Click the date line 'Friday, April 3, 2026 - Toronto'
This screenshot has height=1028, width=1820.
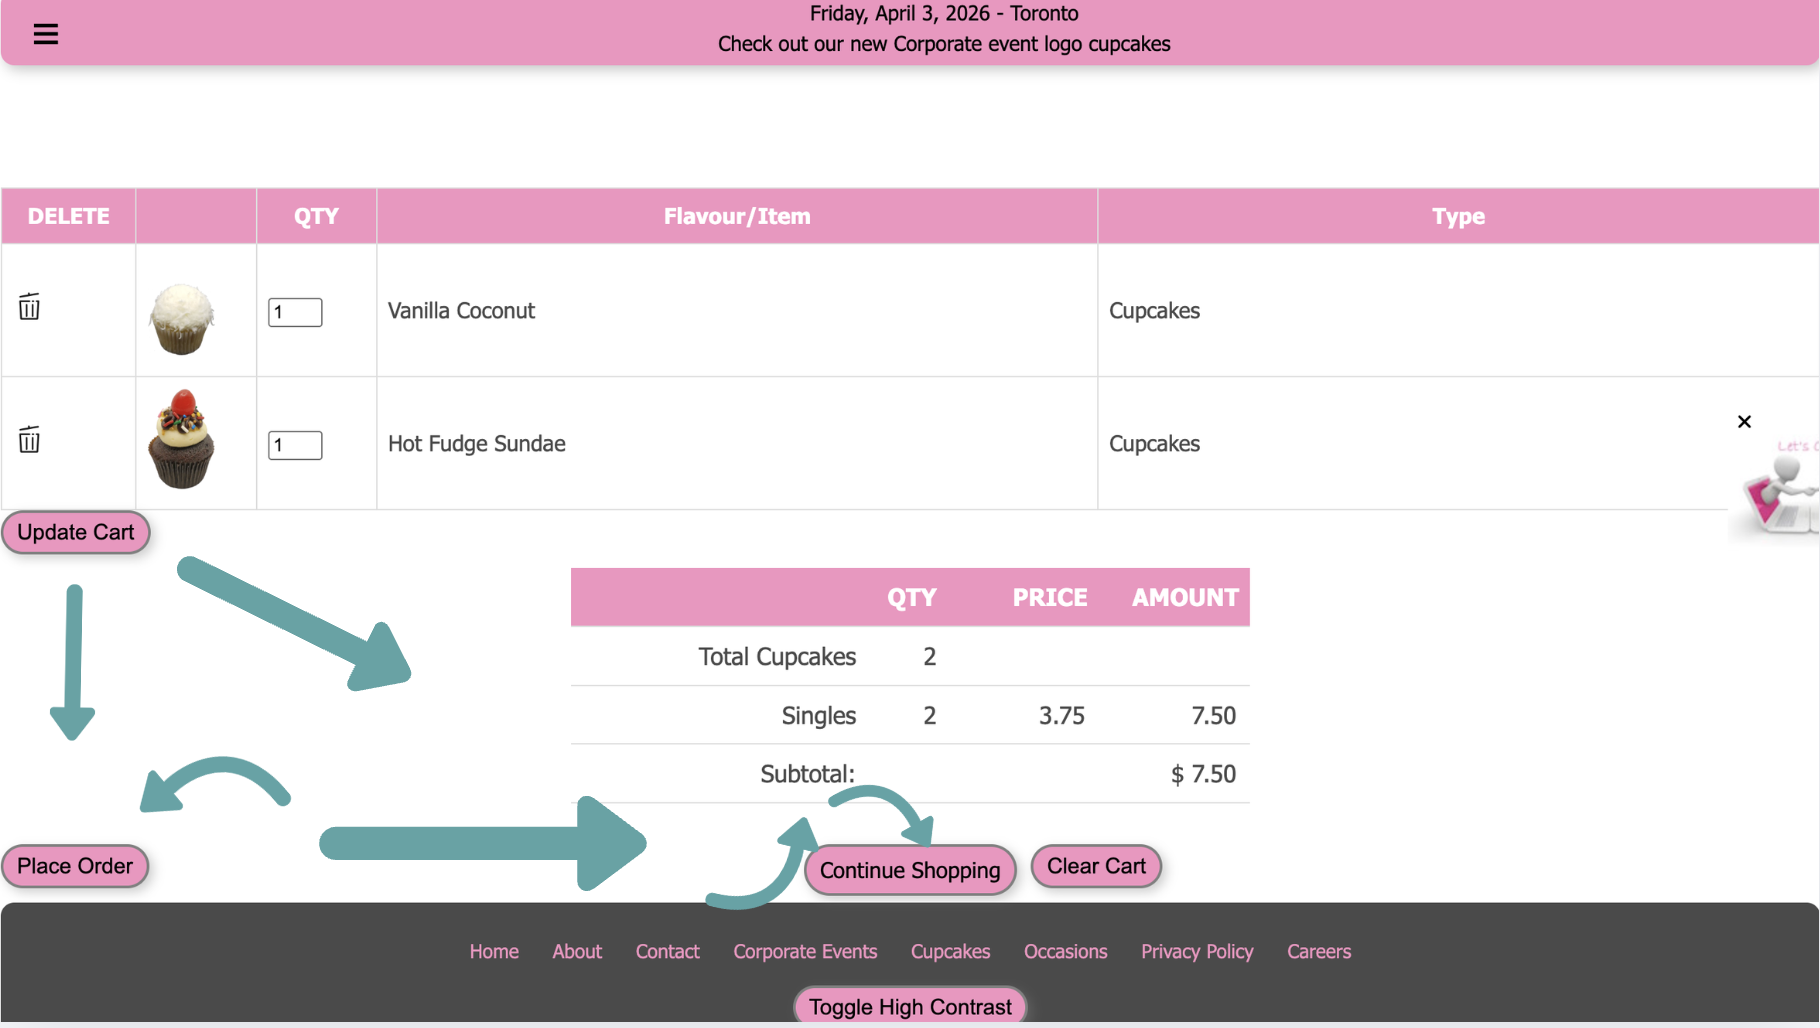(x=944, y=13)
